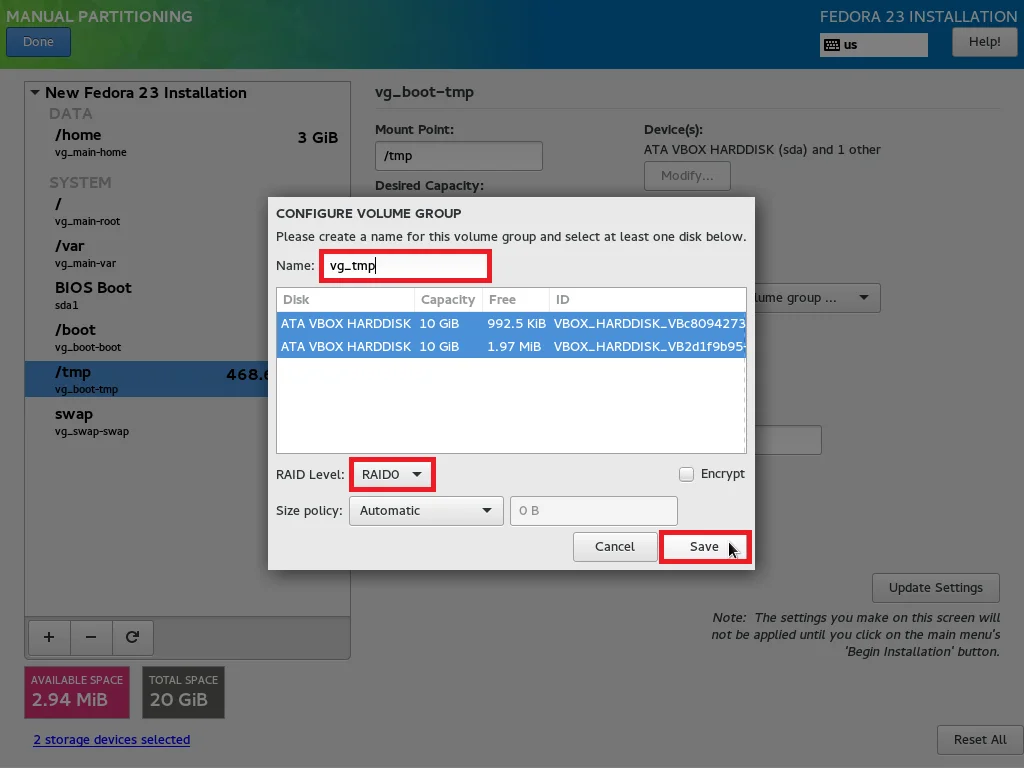Select the /tmp vg_boot-tmp entry

pyautogui.click(x=146, y=379)
